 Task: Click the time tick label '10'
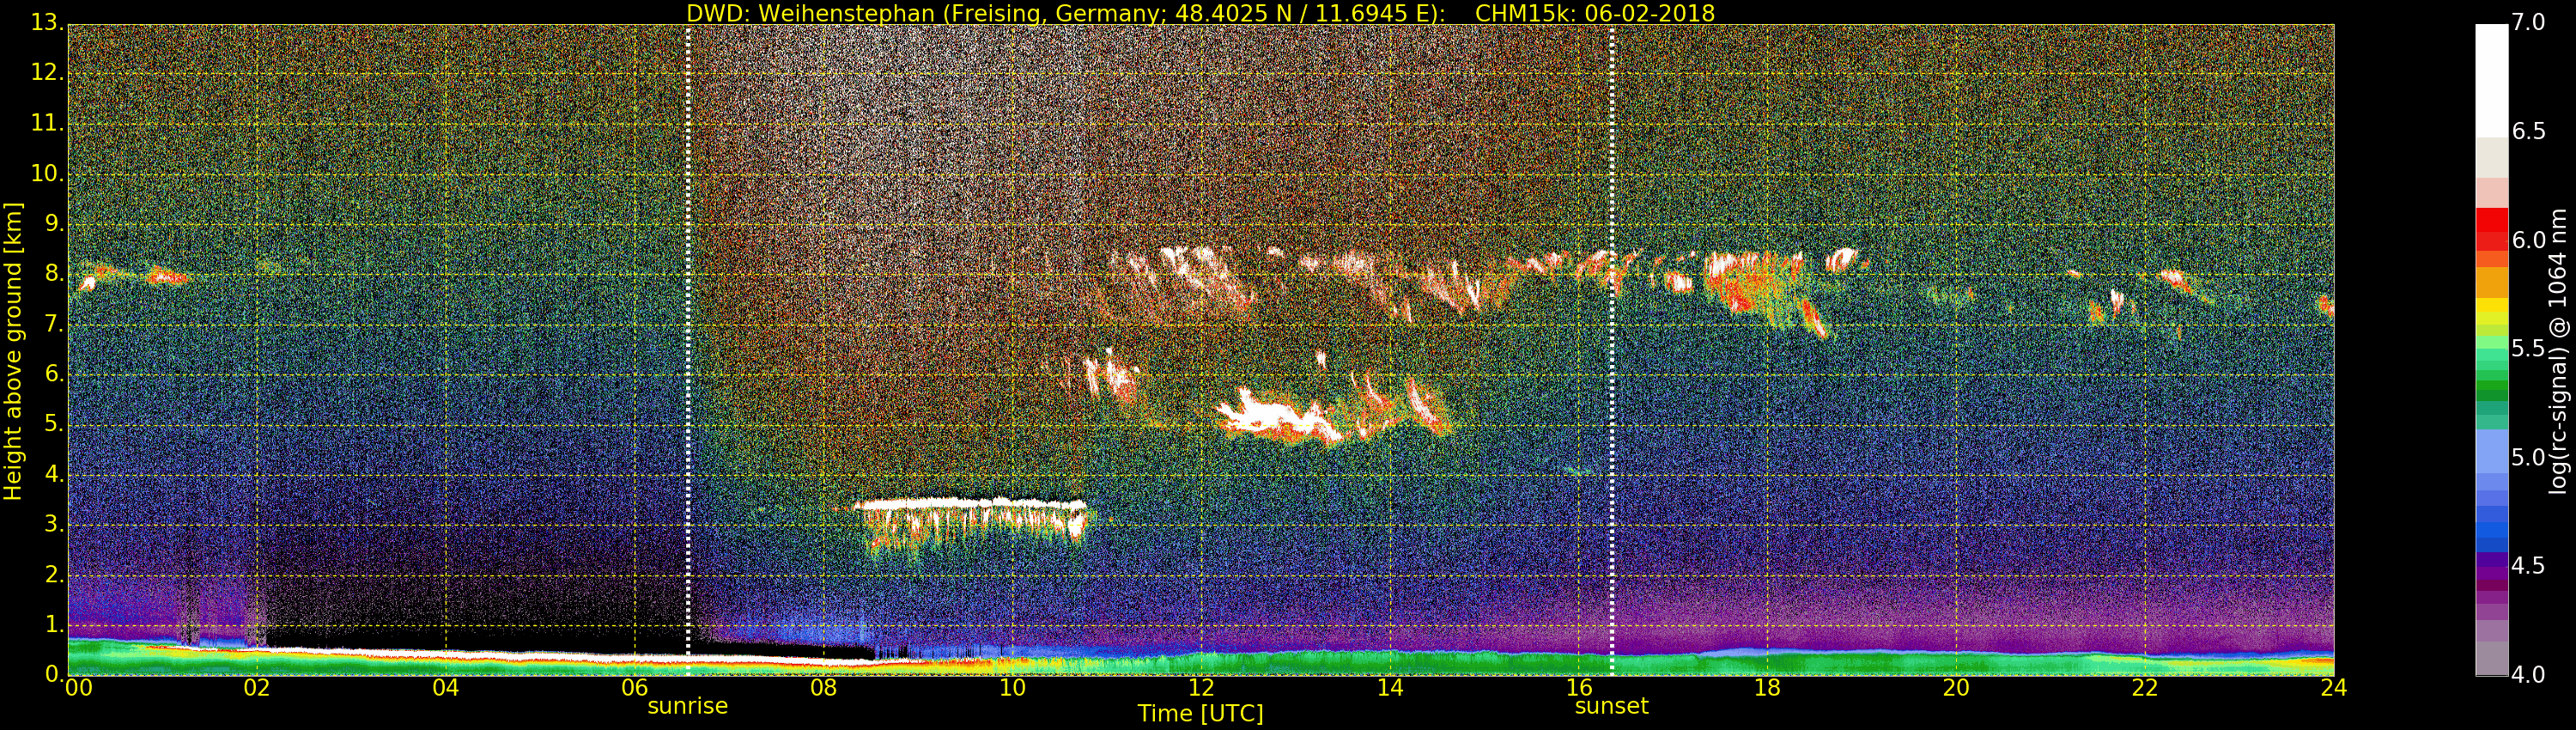1012,688
